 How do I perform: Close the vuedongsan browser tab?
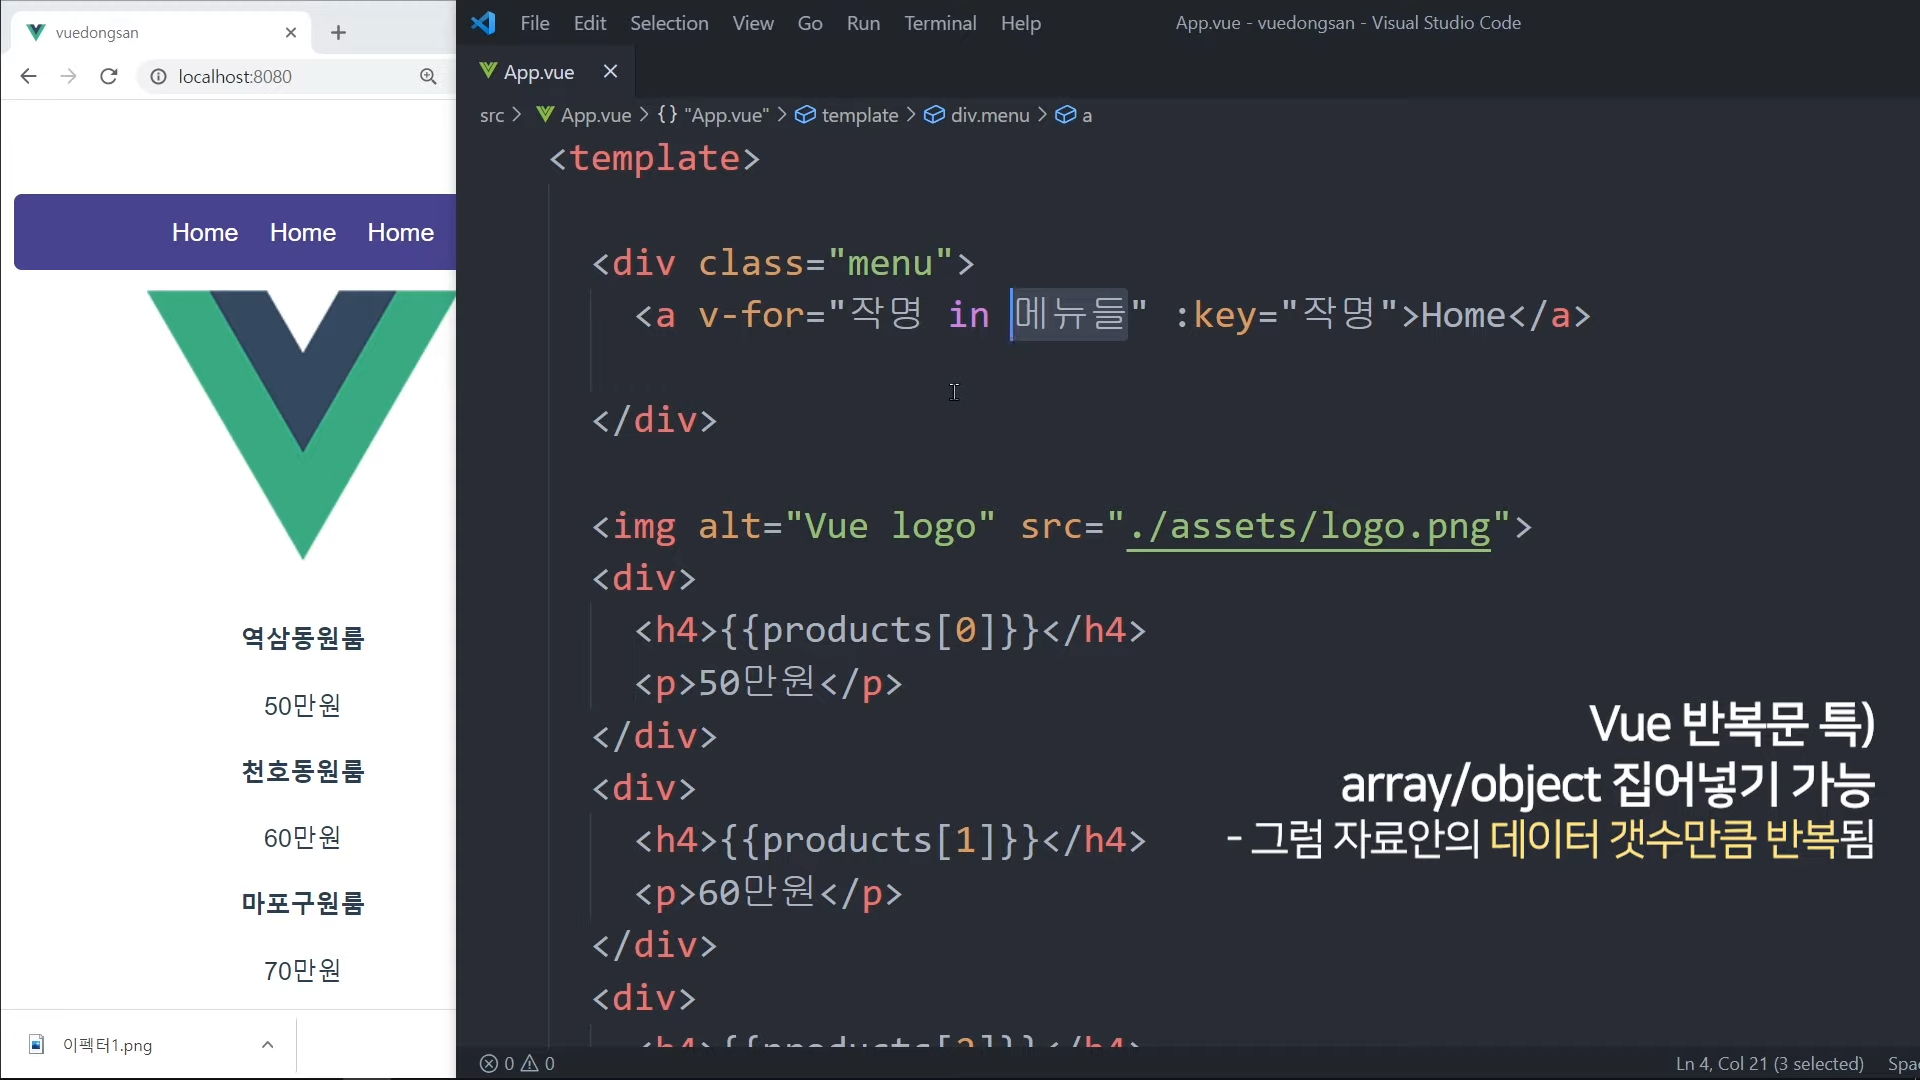(x=291, y=32)
